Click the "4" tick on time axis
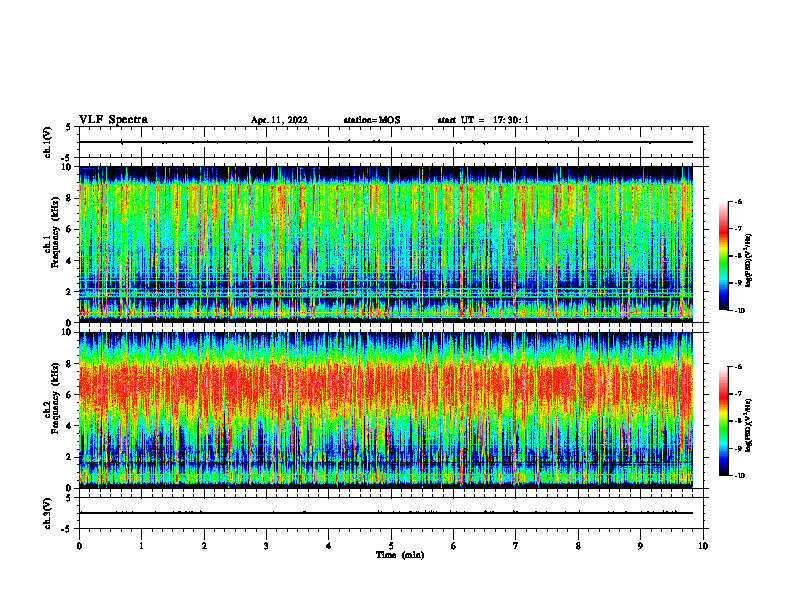 [329, 546]
